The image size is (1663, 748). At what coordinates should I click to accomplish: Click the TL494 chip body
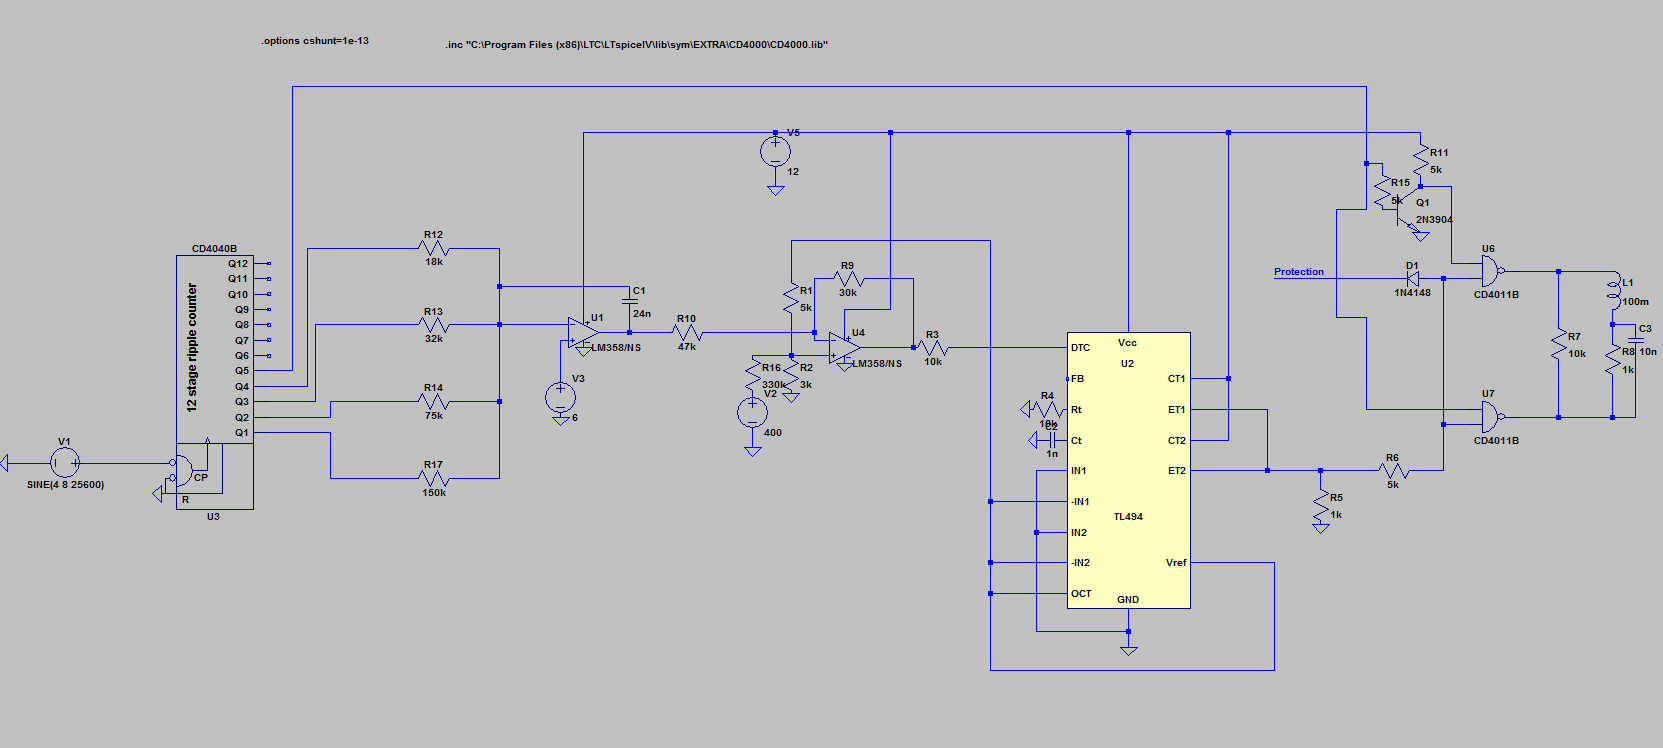pyautogui.click(x=1128, y=470)
